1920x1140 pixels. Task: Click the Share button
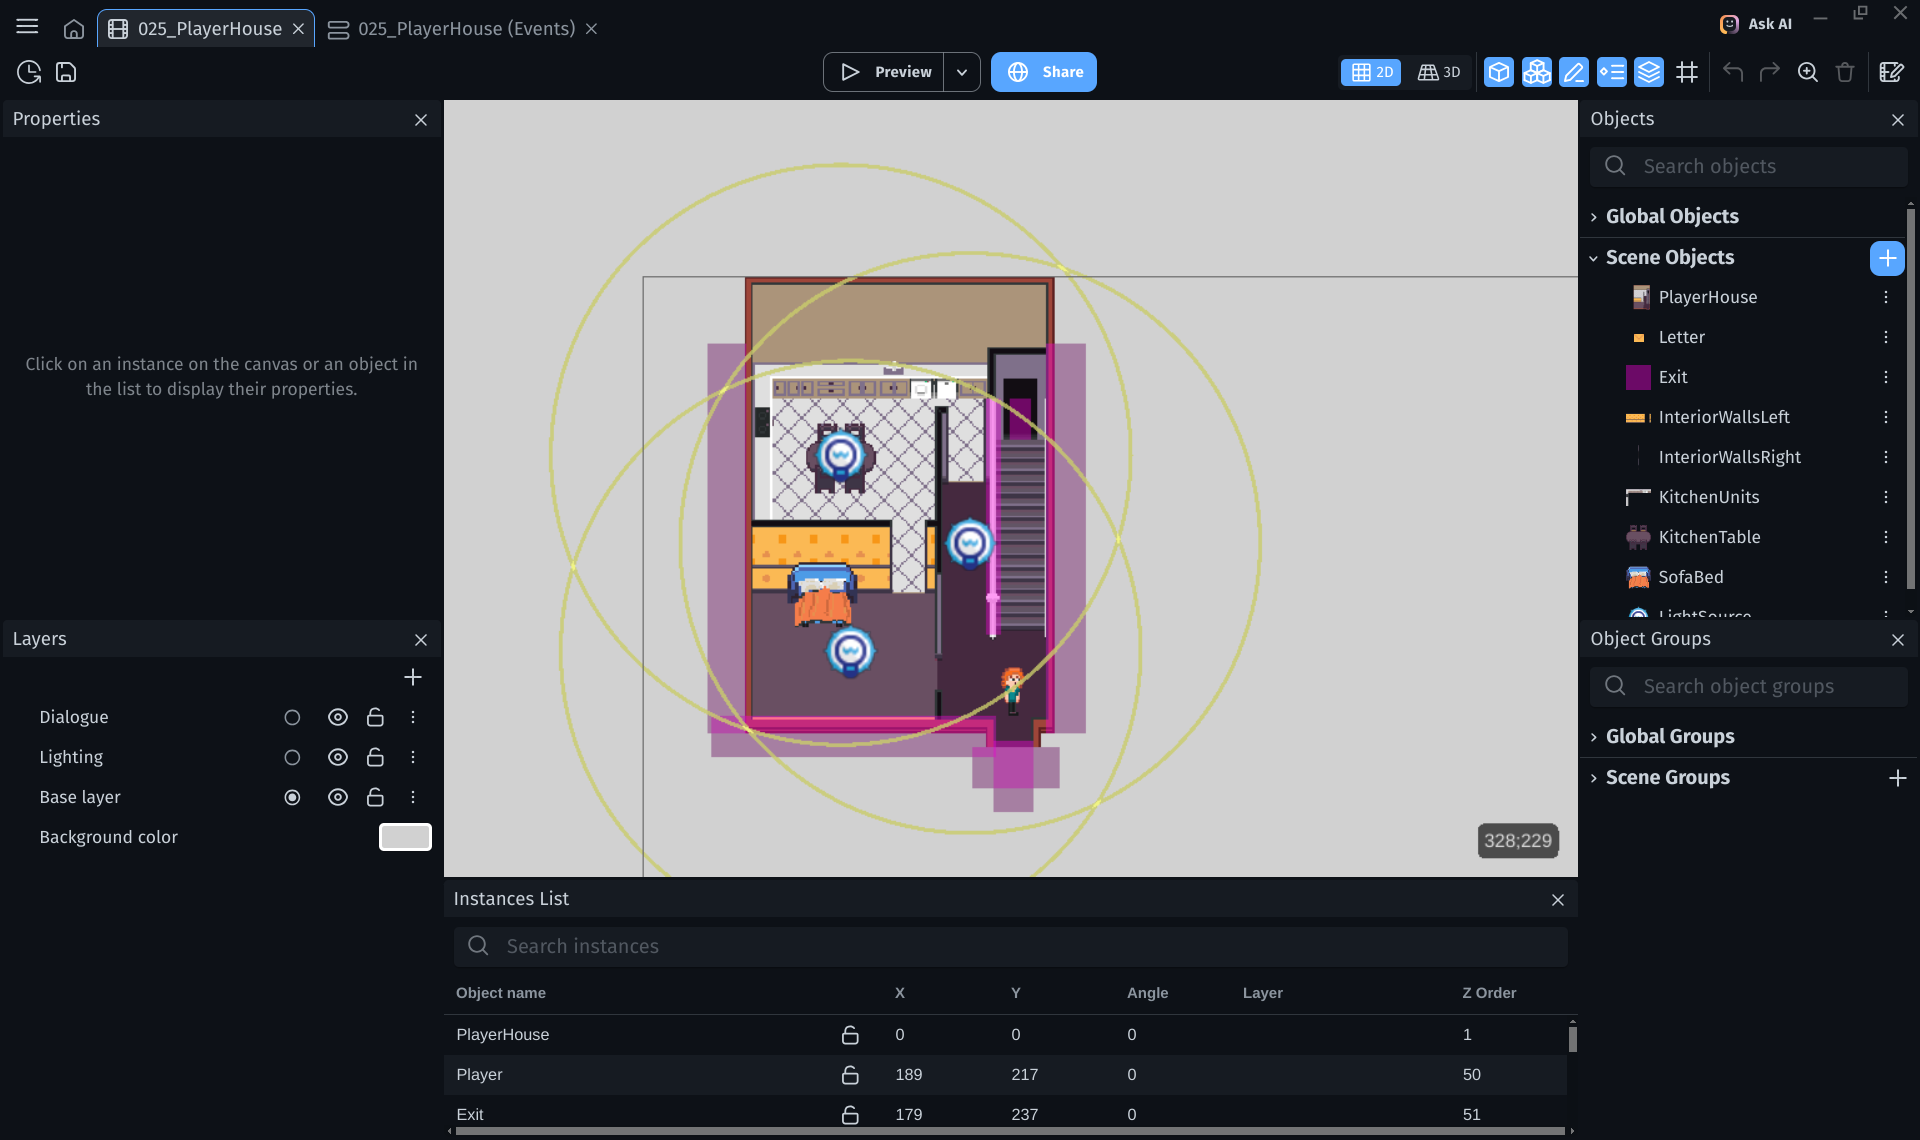point(1043,72)
